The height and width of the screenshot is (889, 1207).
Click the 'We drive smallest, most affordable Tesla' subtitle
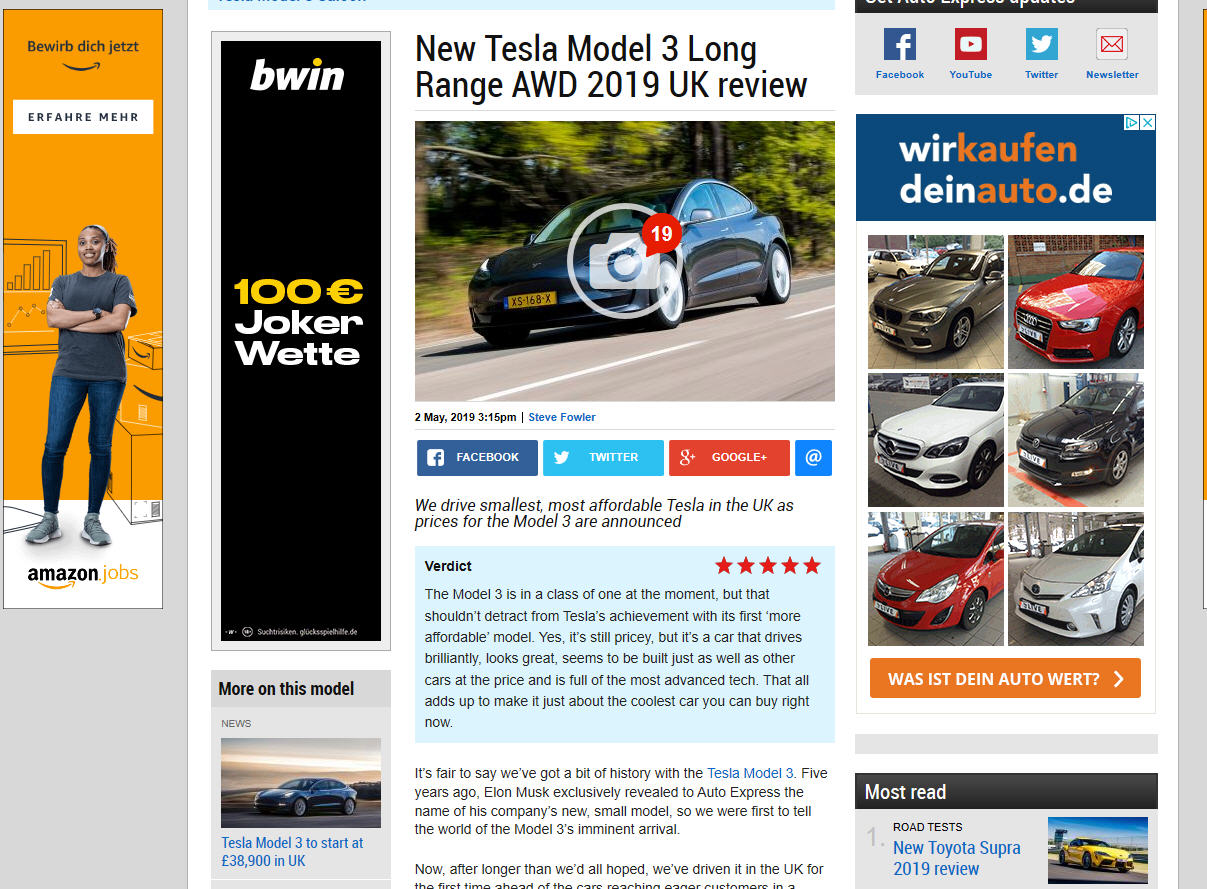point(604,513)
